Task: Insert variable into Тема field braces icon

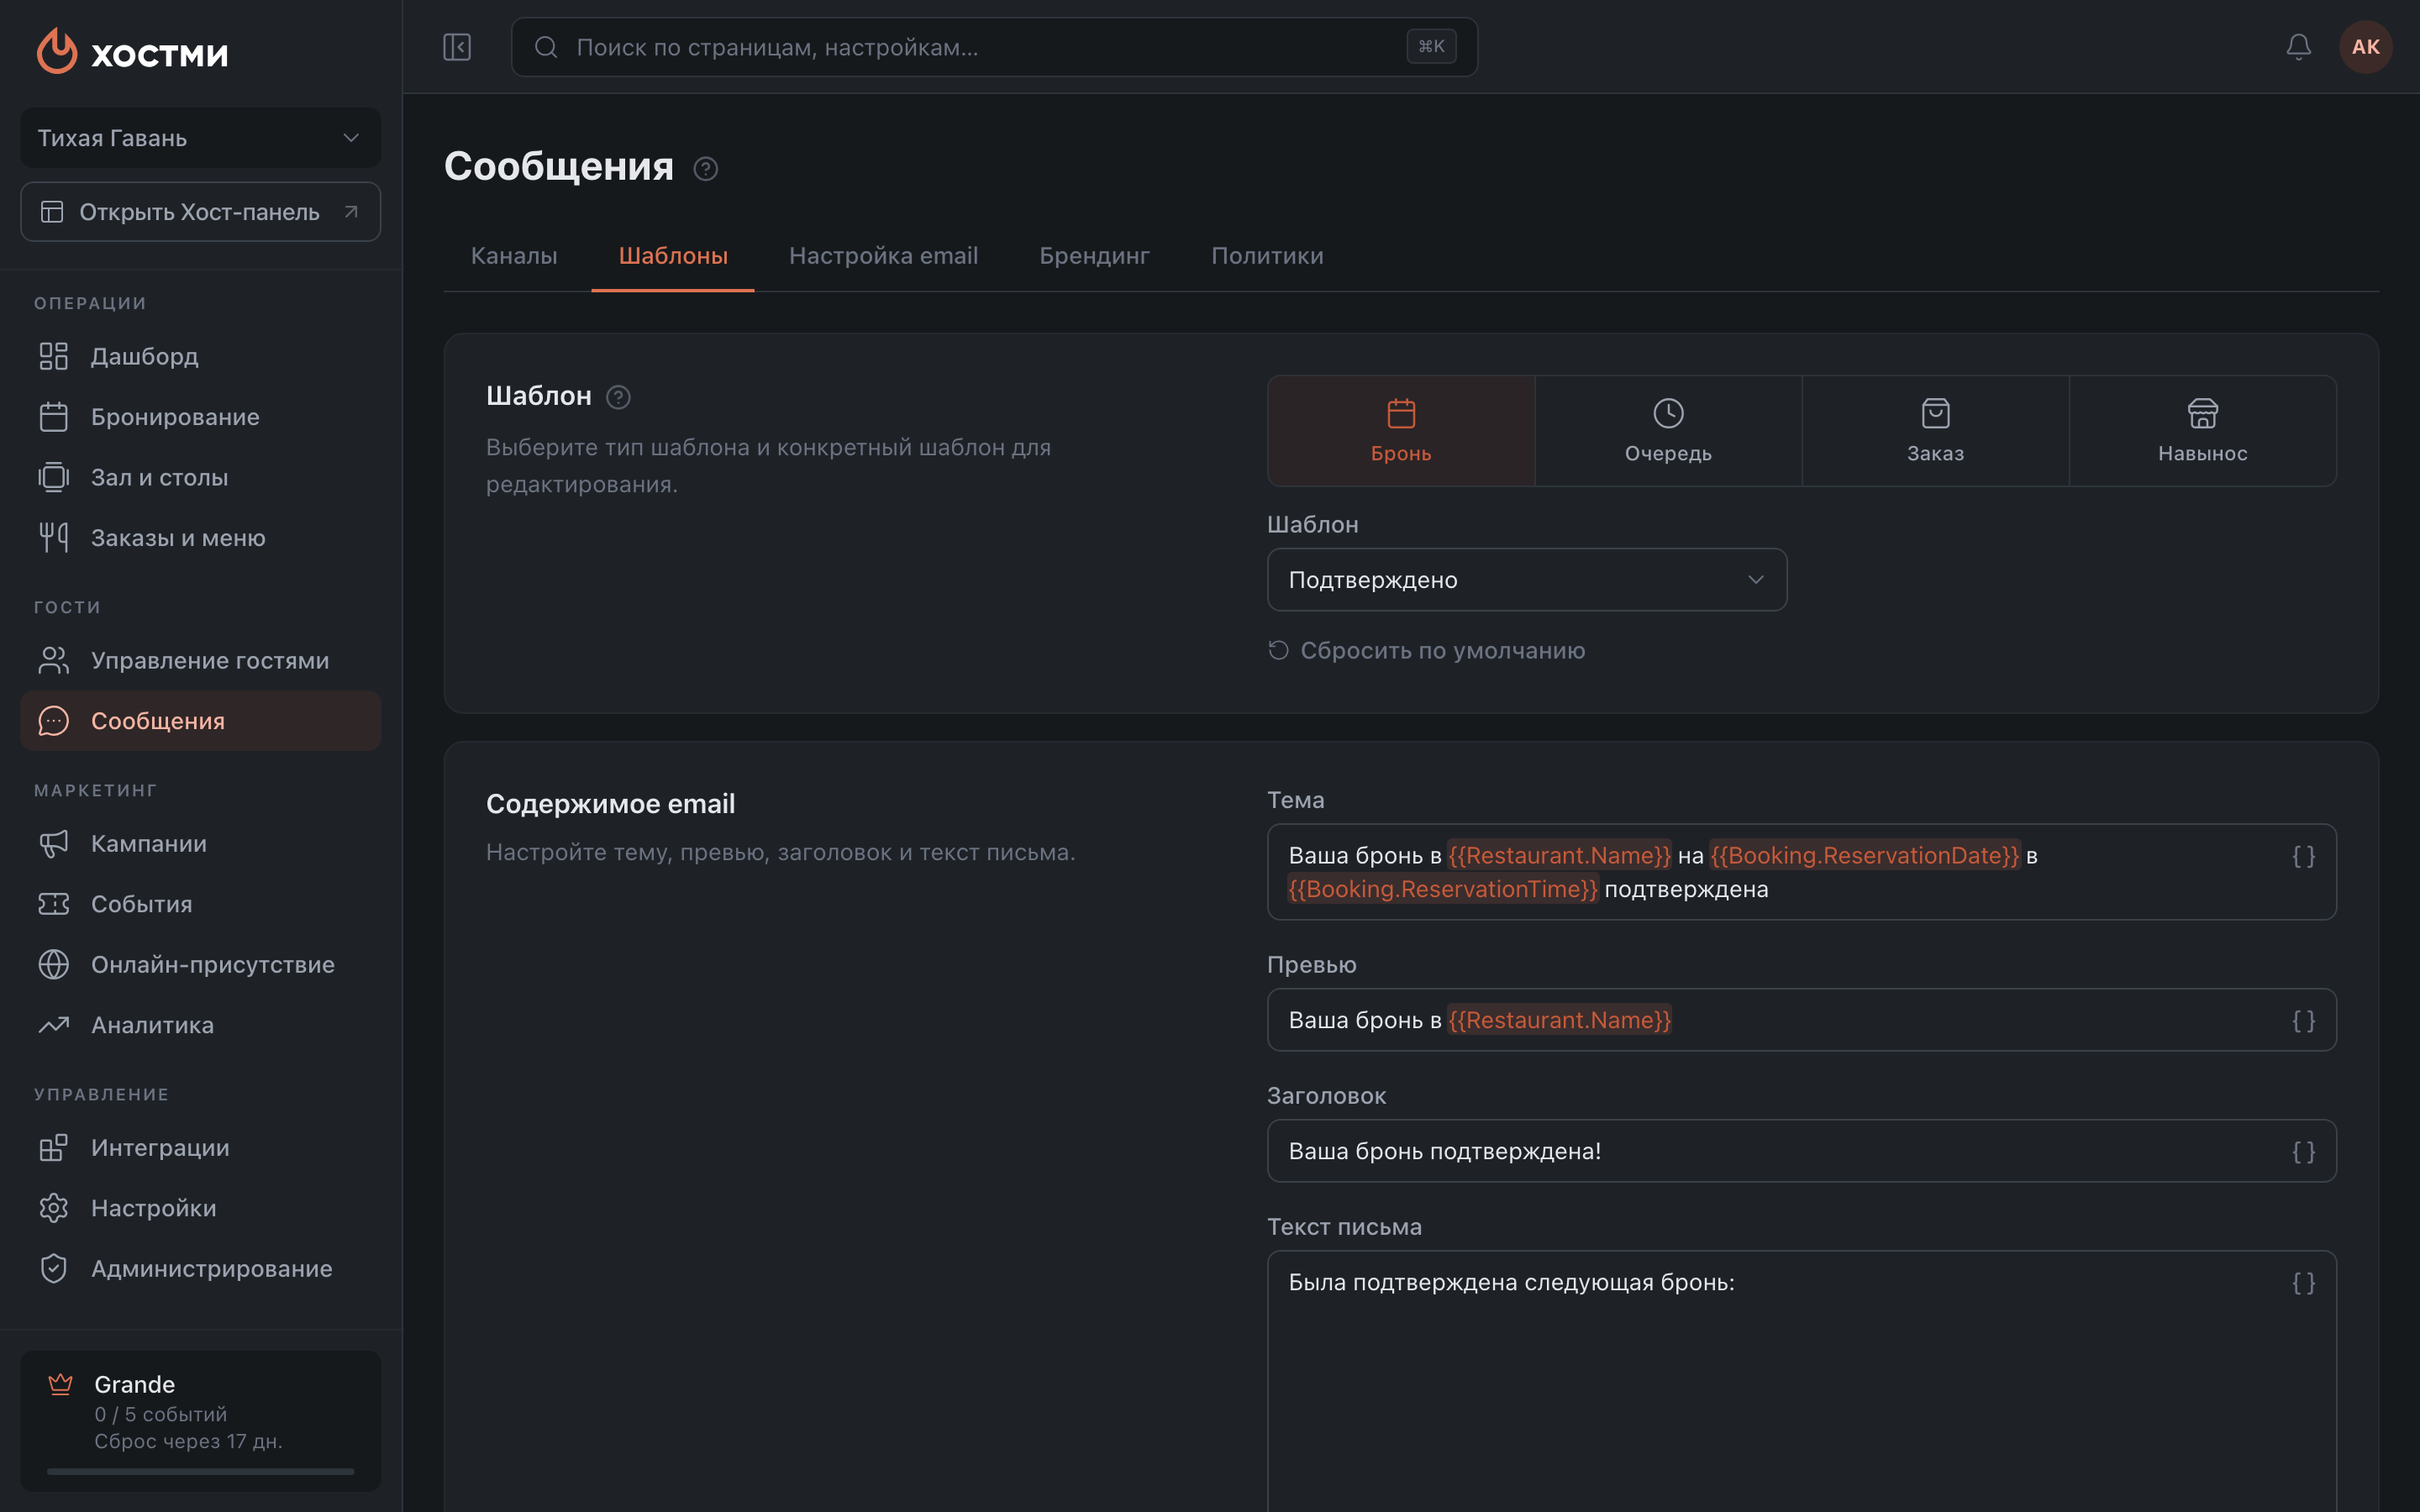Action: (x=2303, y=856)
